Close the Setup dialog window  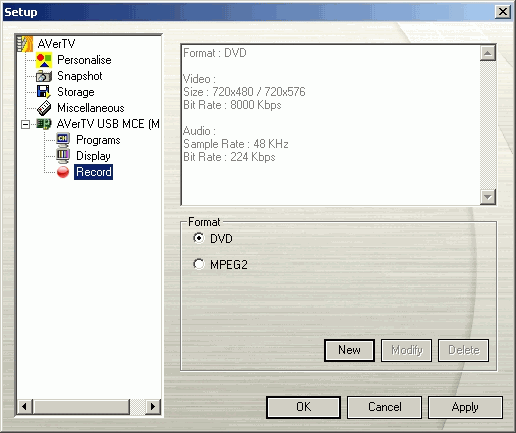click(503, 12)
